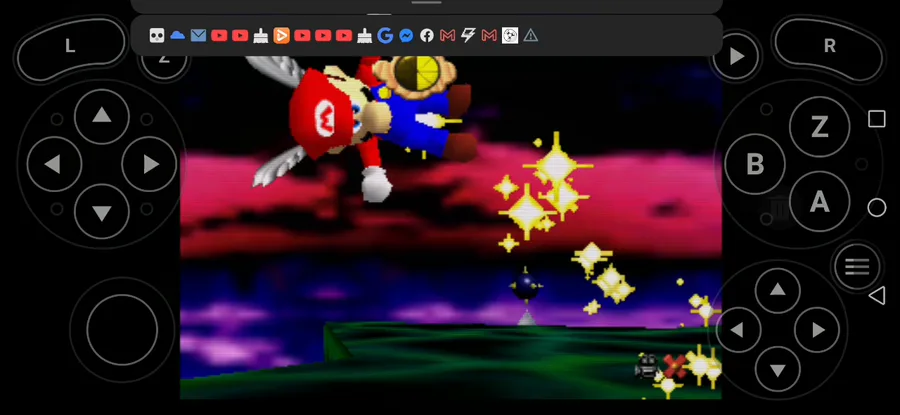Screen dimensions: 900x415
Task: Open the emulator hamburger menu
Action: tap(856, 266)
